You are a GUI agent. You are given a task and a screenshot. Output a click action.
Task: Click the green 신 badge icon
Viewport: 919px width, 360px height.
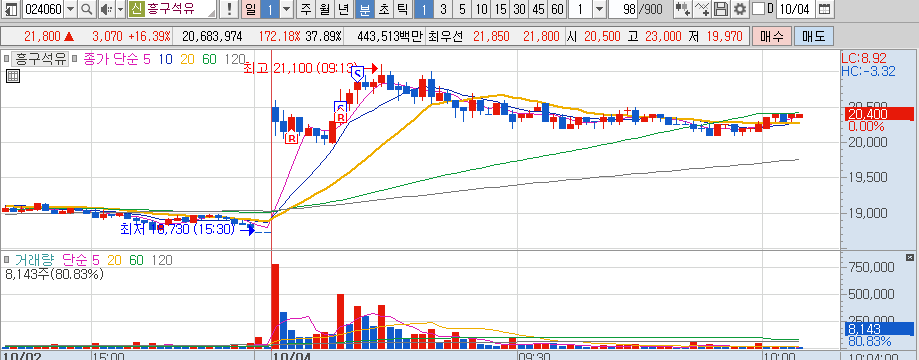pos(136,9)
